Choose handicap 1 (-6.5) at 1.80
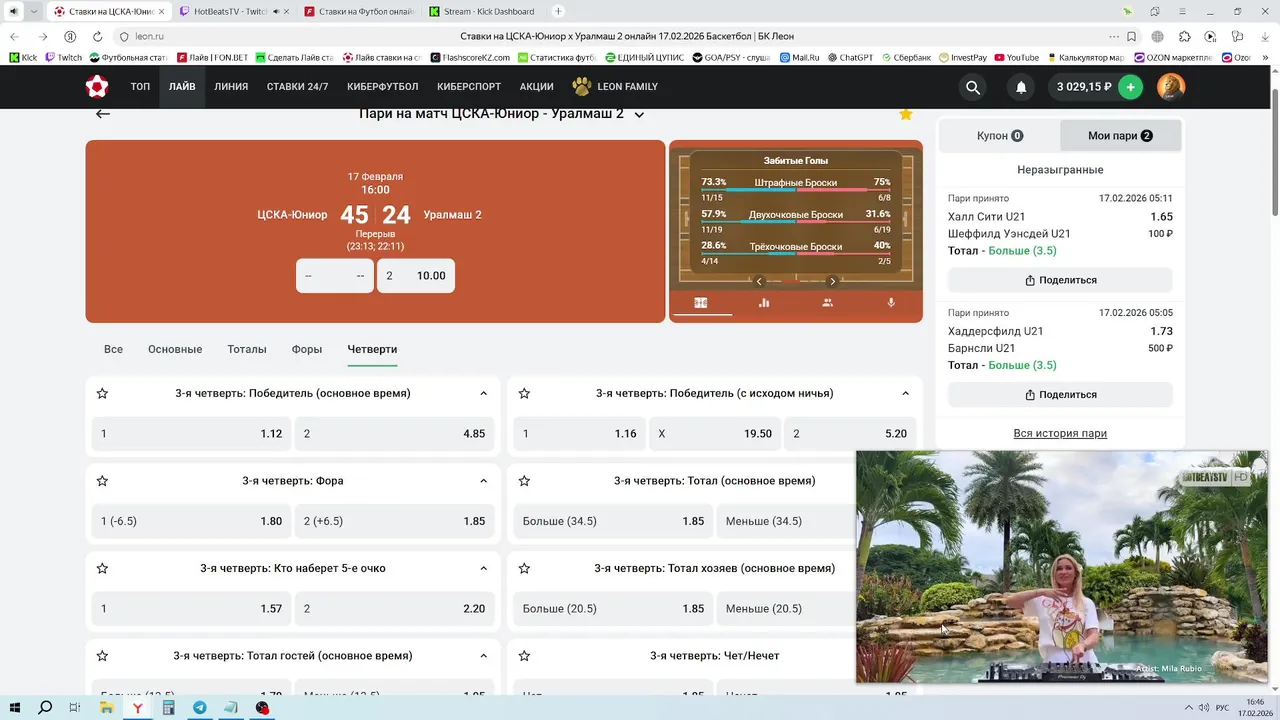 click(x=191, y=521)
